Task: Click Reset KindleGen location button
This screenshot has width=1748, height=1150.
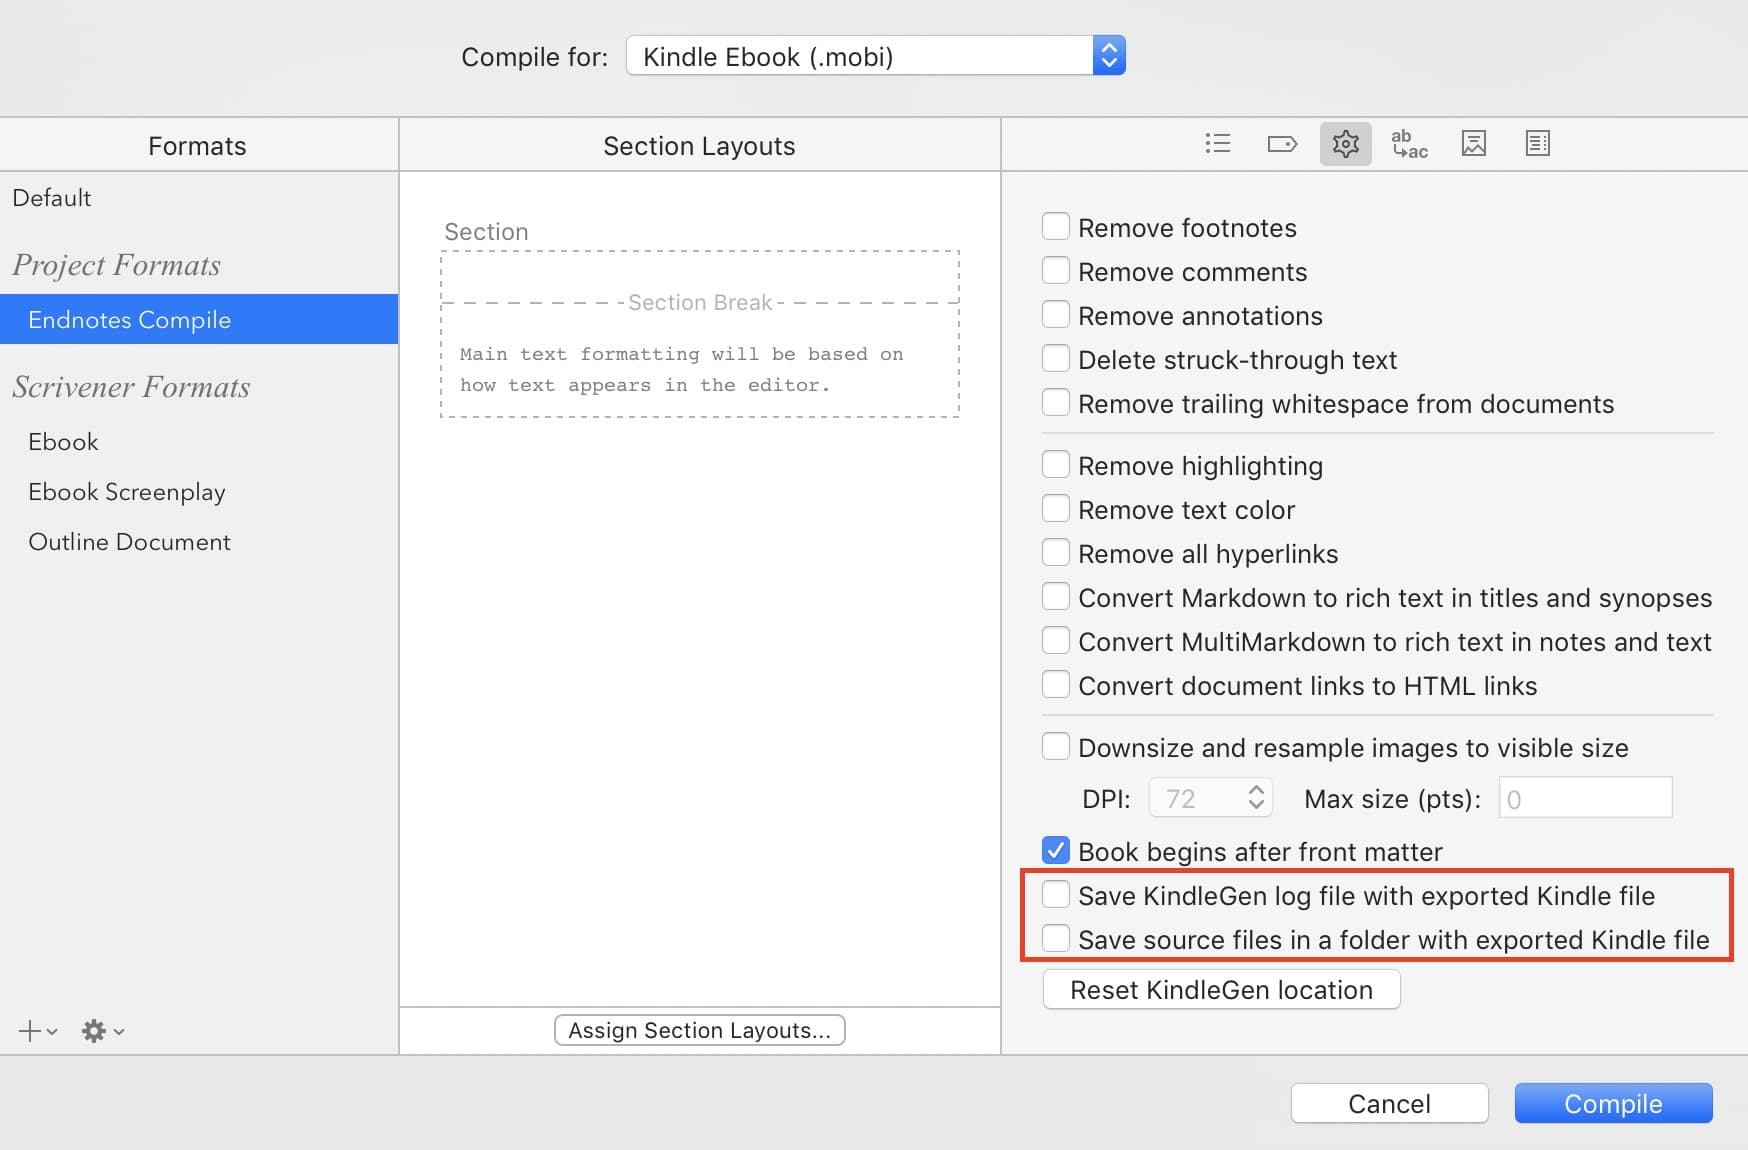Action: (x=1221, y=990)
